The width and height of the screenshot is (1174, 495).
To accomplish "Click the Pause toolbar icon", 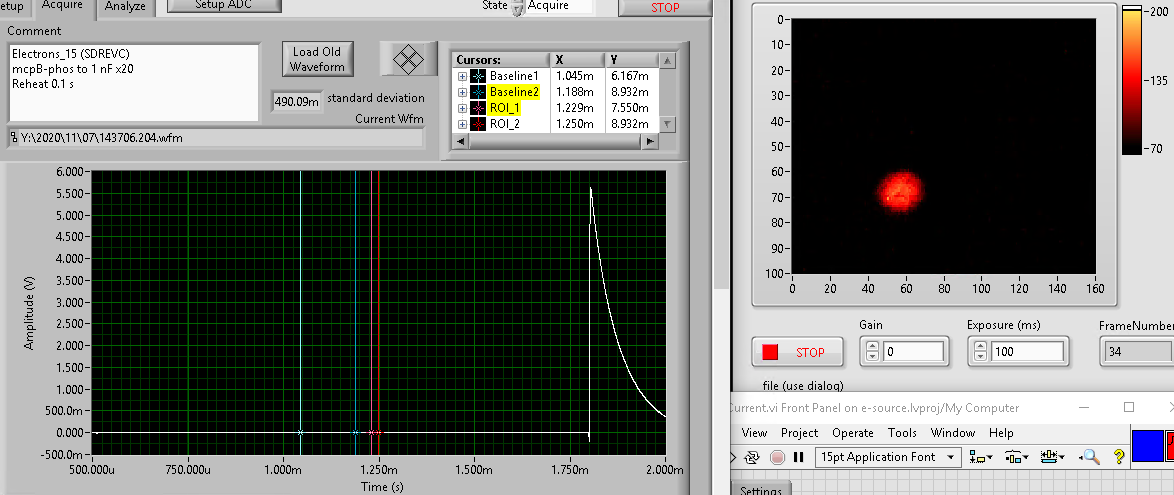I will point(798,456).
